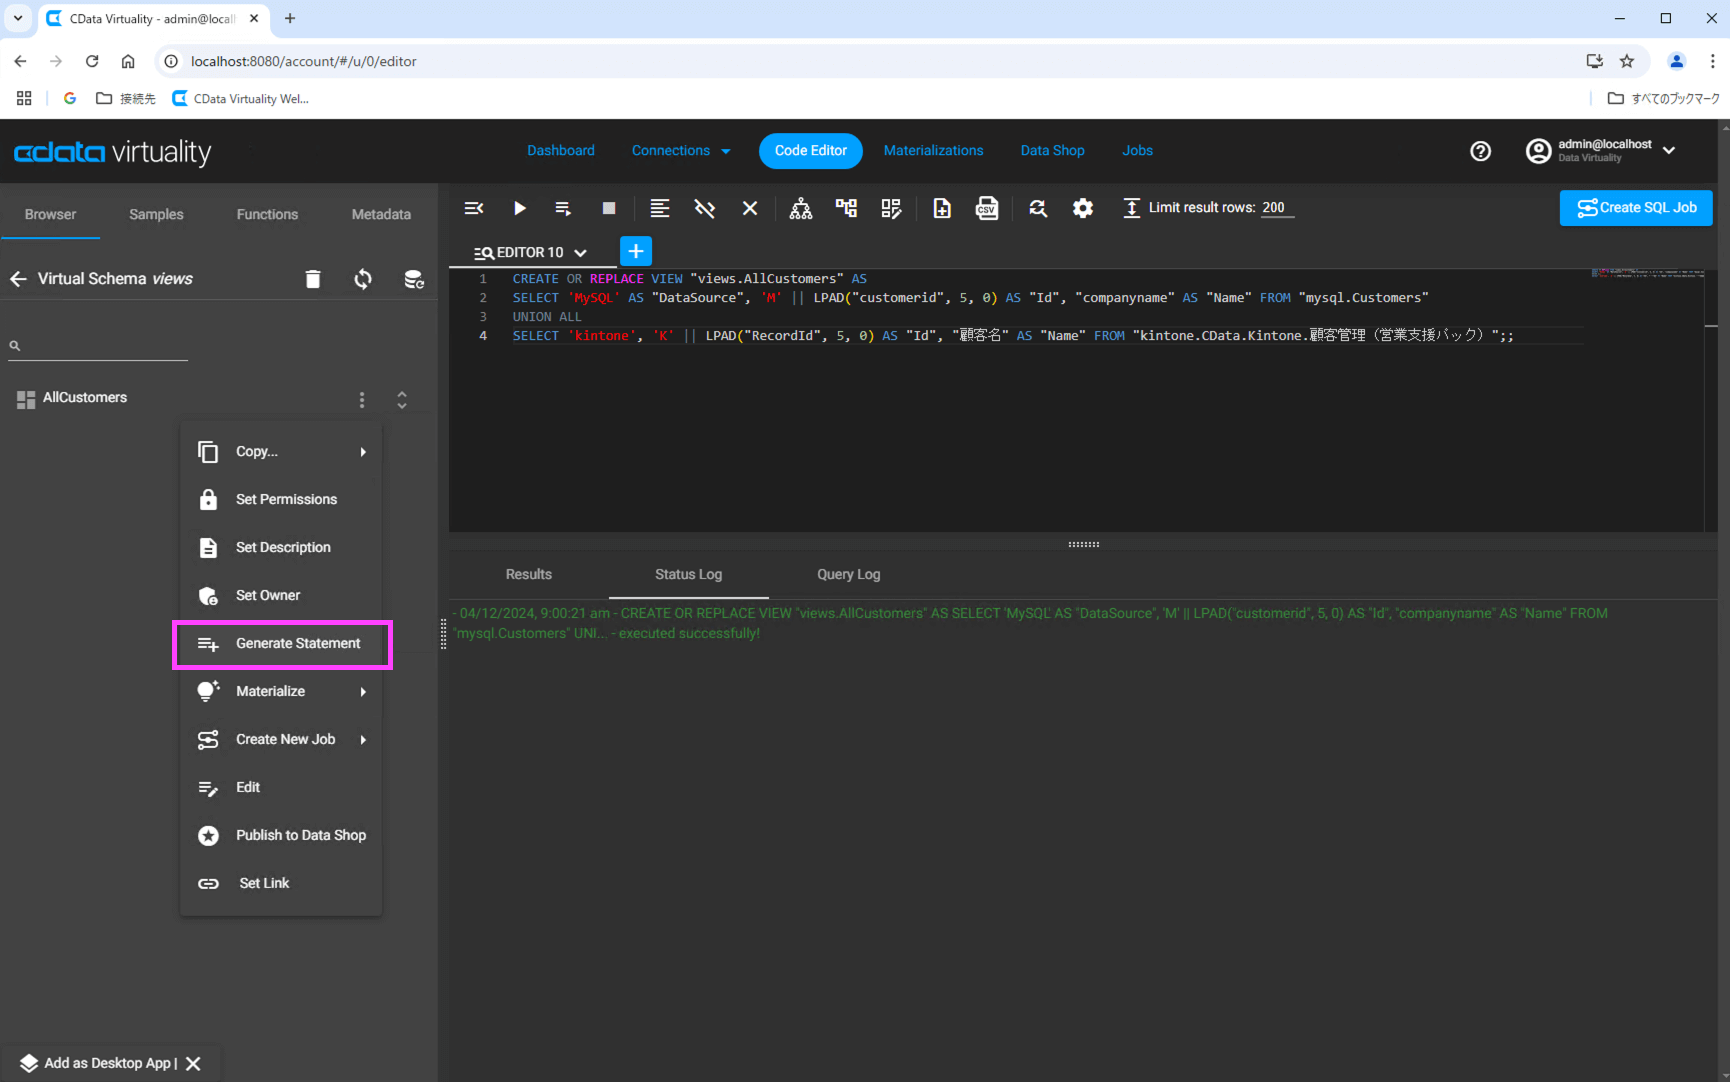Image resolution: width=1730 pixels, height=1082 pixels.
Task: Click the editor/results pane splitter handle
Action: 1083,544
